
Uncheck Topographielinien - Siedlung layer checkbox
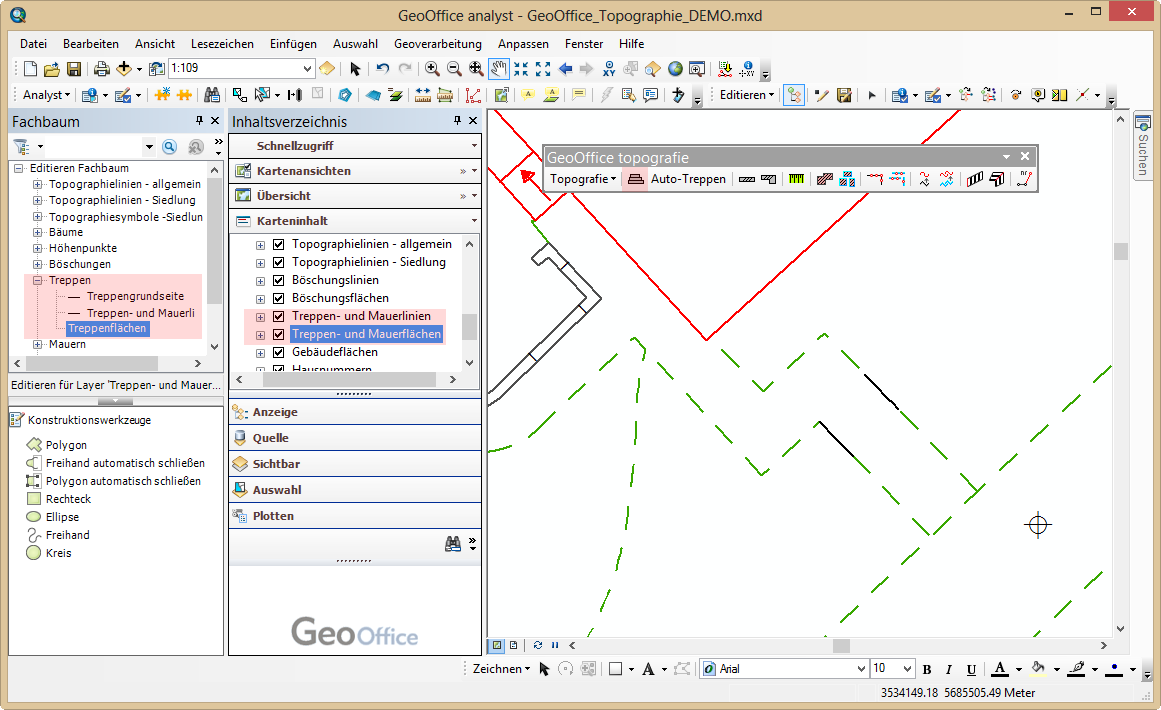[279, 262]
